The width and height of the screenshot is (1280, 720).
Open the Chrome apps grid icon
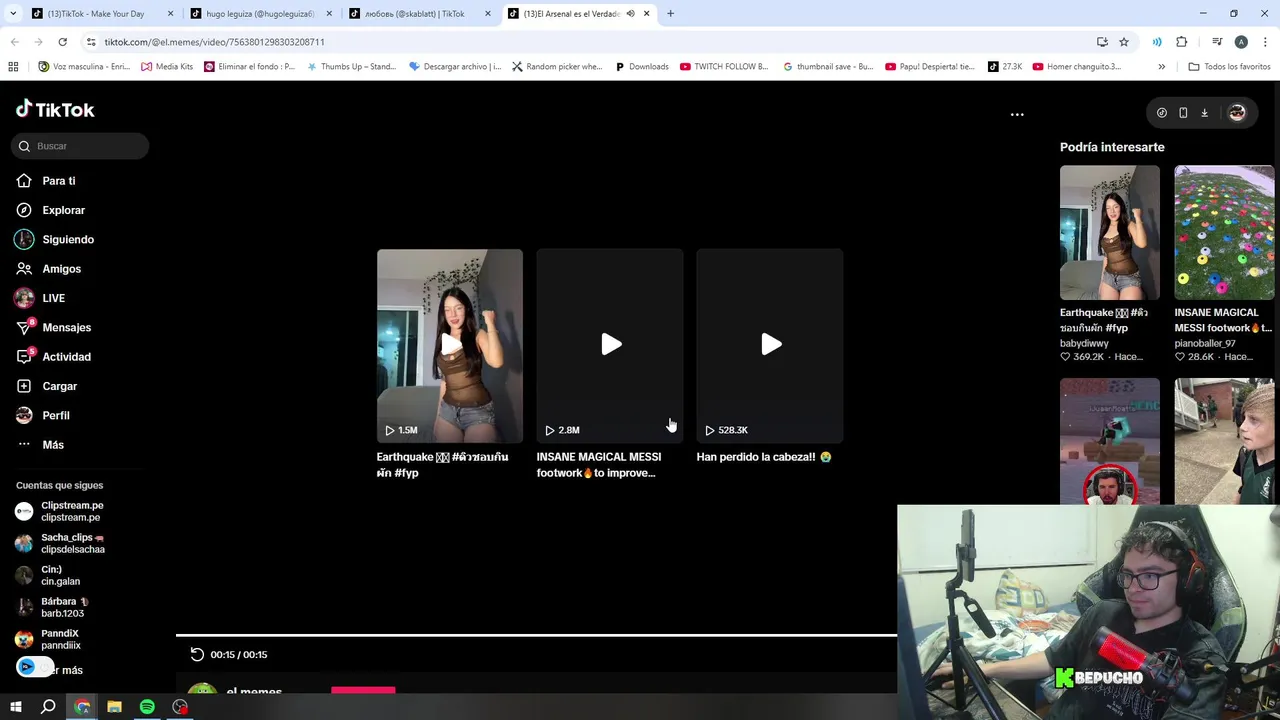point(13,67)
